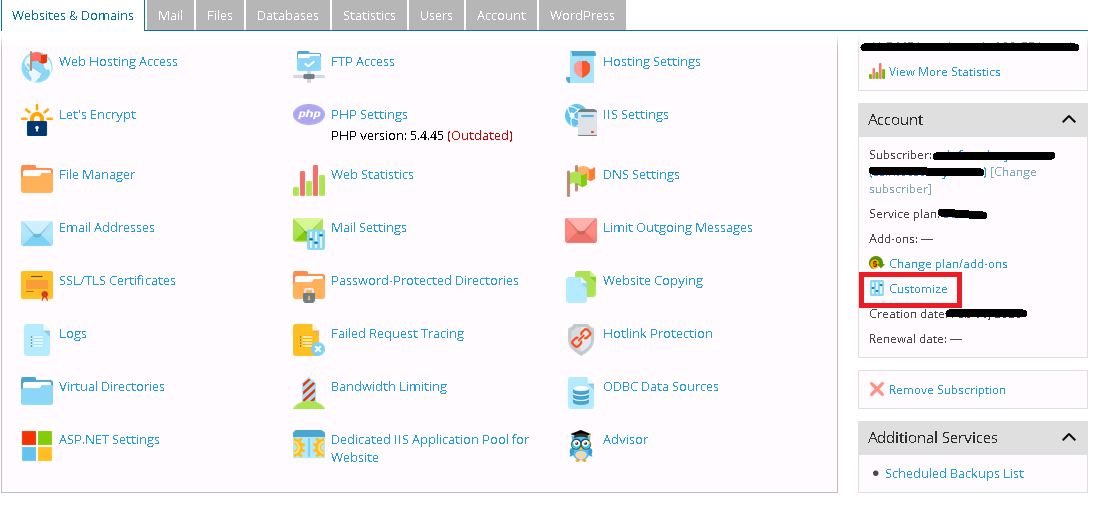Click the Dedicated IIS Application Pool icon
The image size is (1105, 523).
tap(309, 444)
